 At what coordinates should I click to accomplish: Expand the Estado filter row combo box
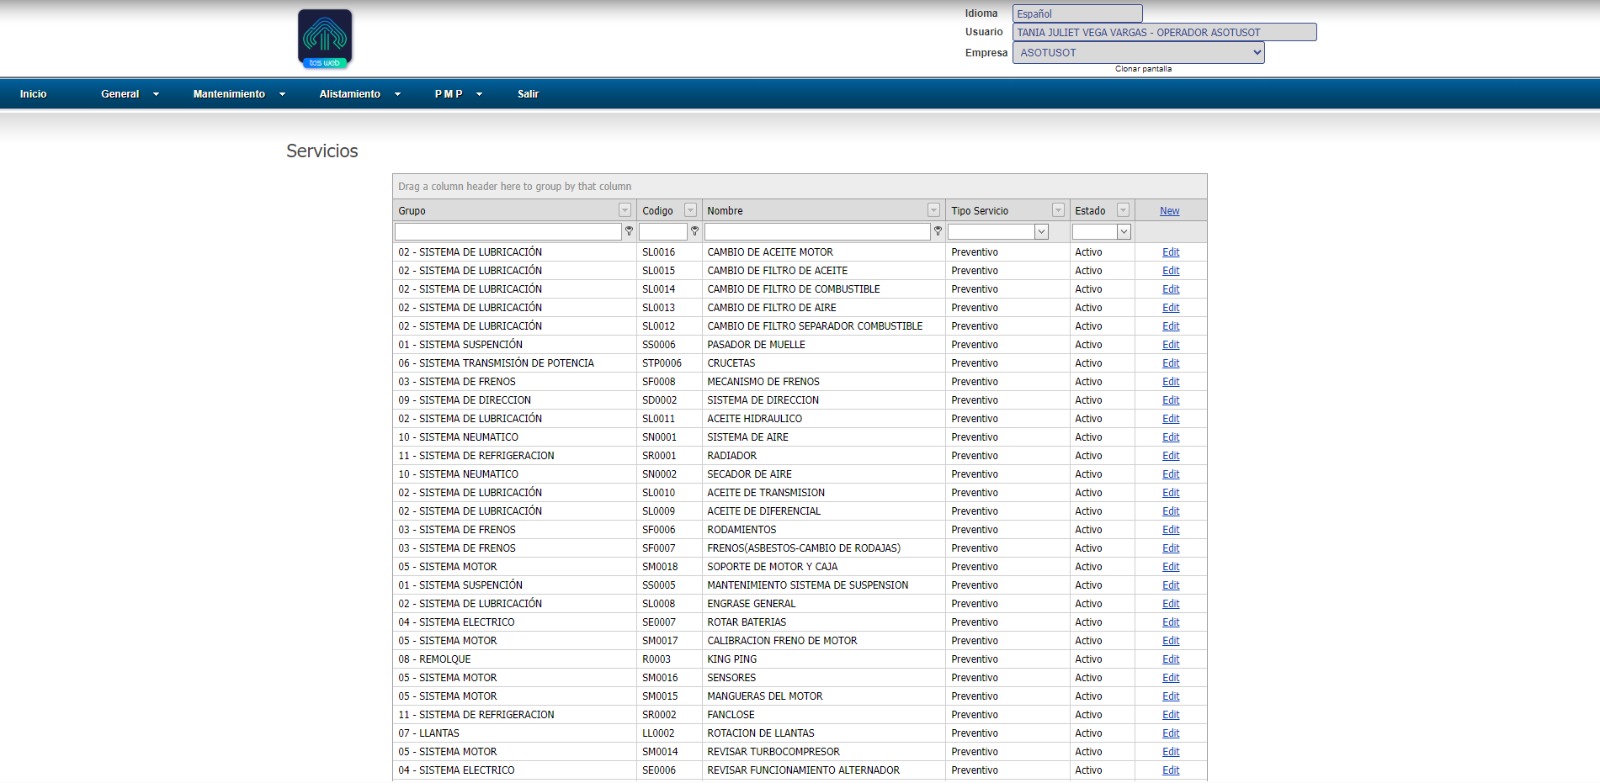coord(1123,232)
